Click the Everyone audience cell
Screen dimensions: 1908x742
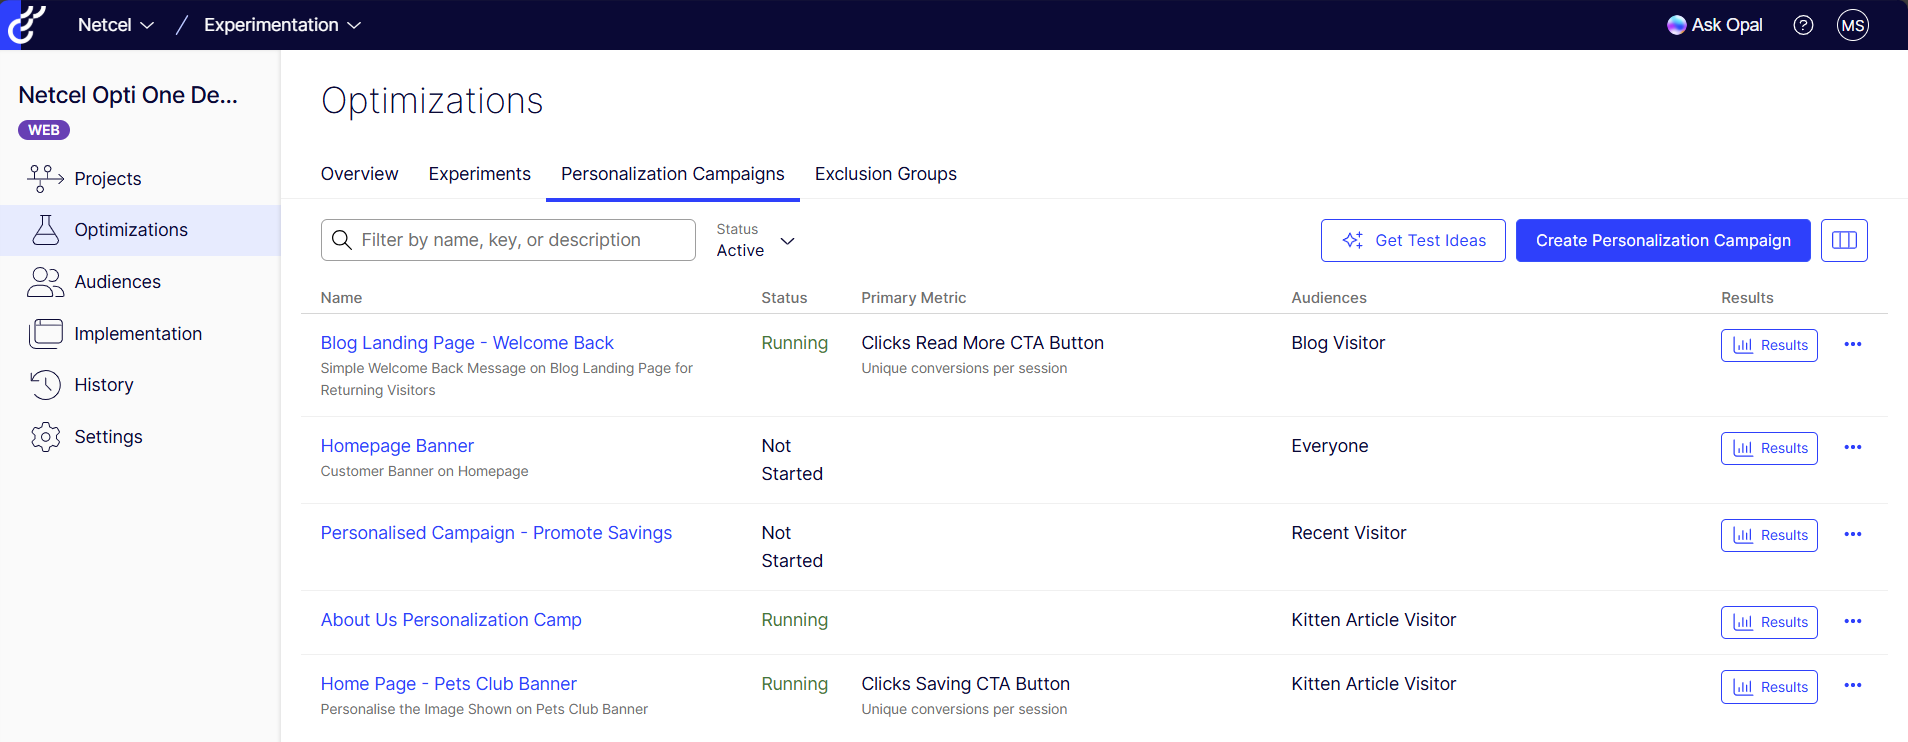click(x=1329, y=446)
